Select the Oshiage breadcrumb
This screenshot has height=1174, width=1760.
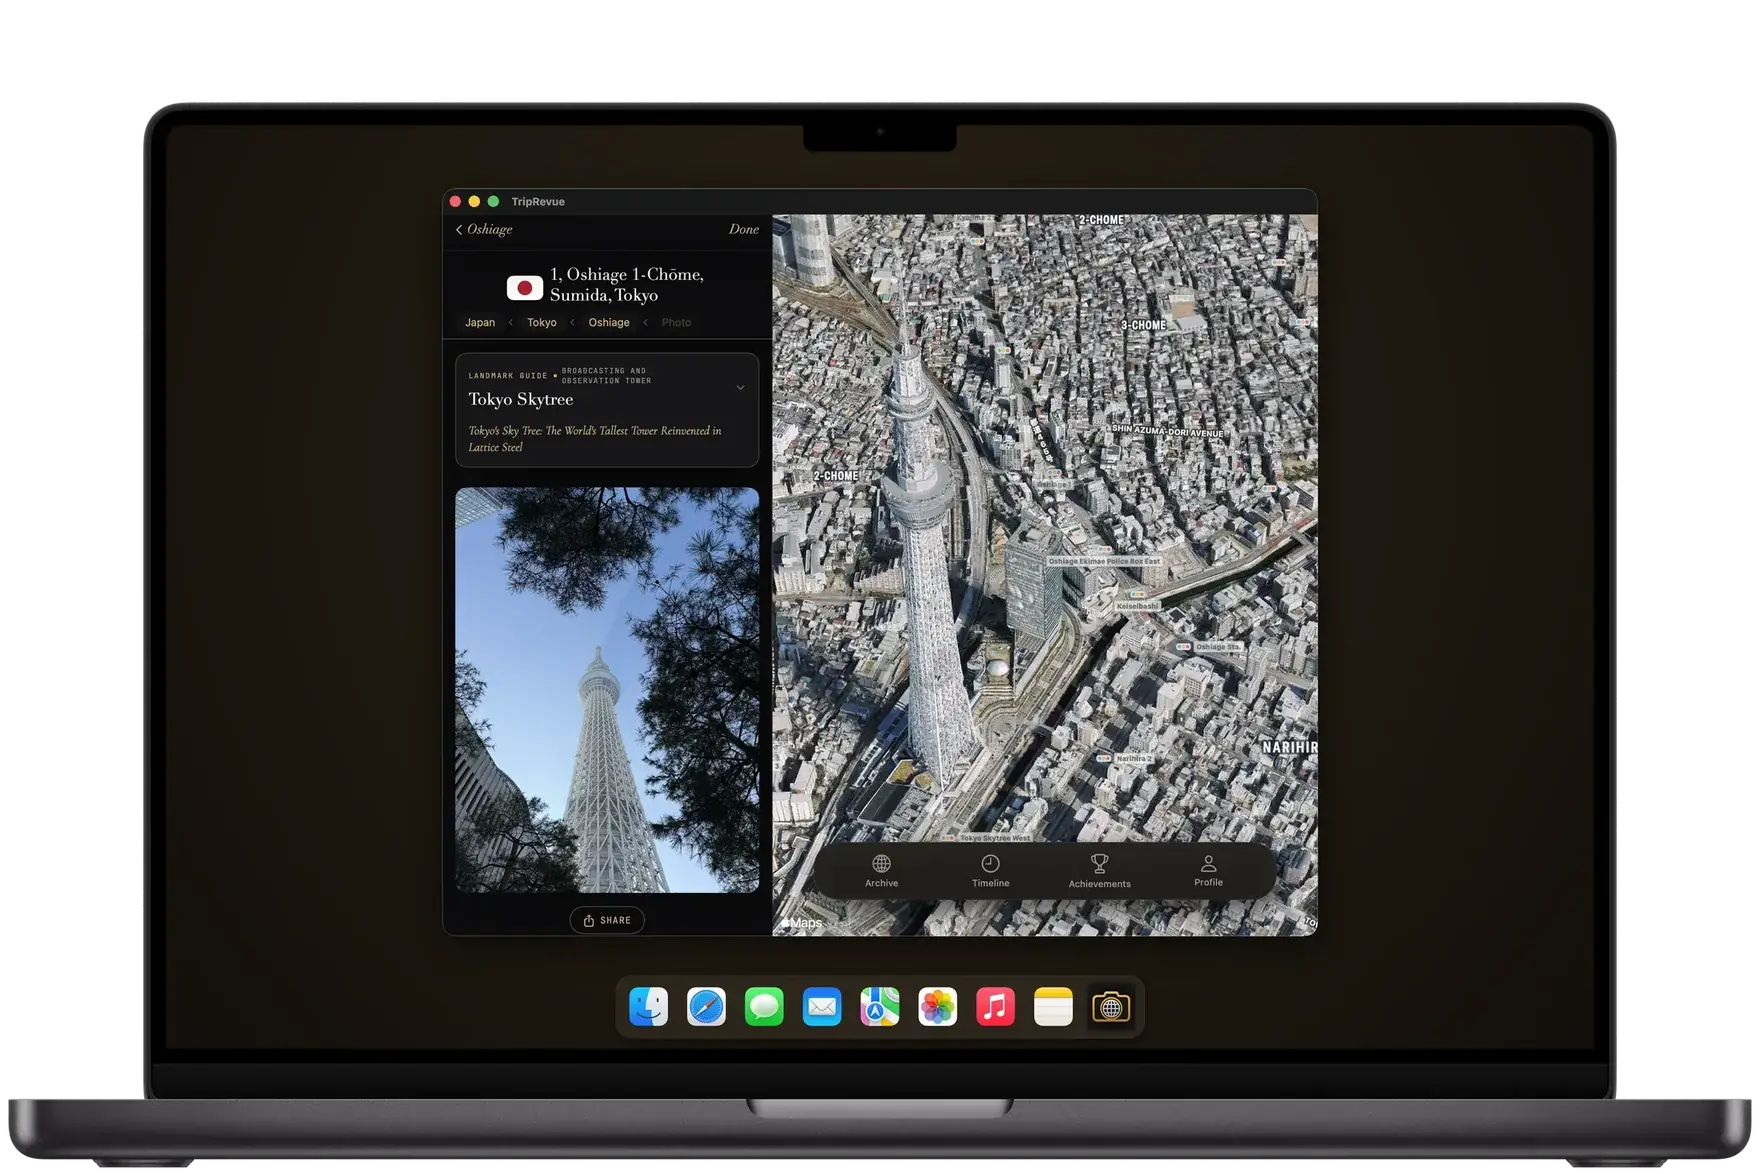(609, 322)
